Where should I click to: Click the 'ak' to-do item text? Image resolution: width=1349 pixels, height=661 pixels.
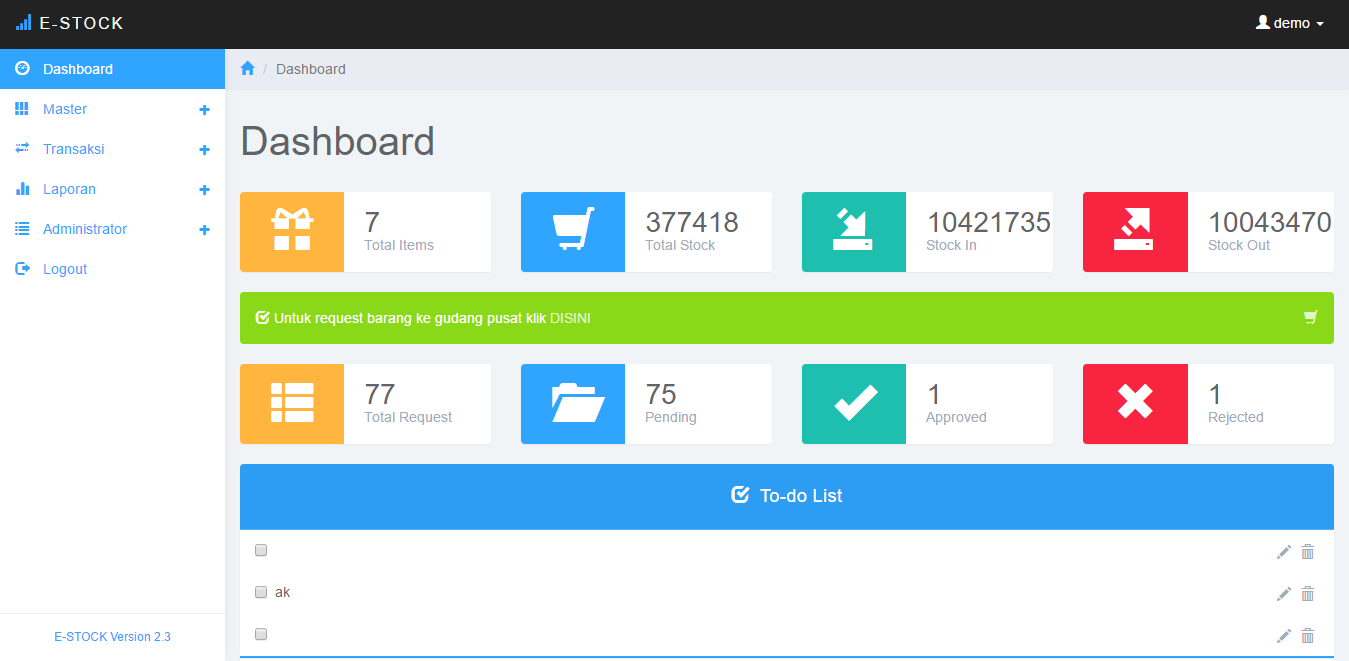pyautogui.click(x=282, y=592)
